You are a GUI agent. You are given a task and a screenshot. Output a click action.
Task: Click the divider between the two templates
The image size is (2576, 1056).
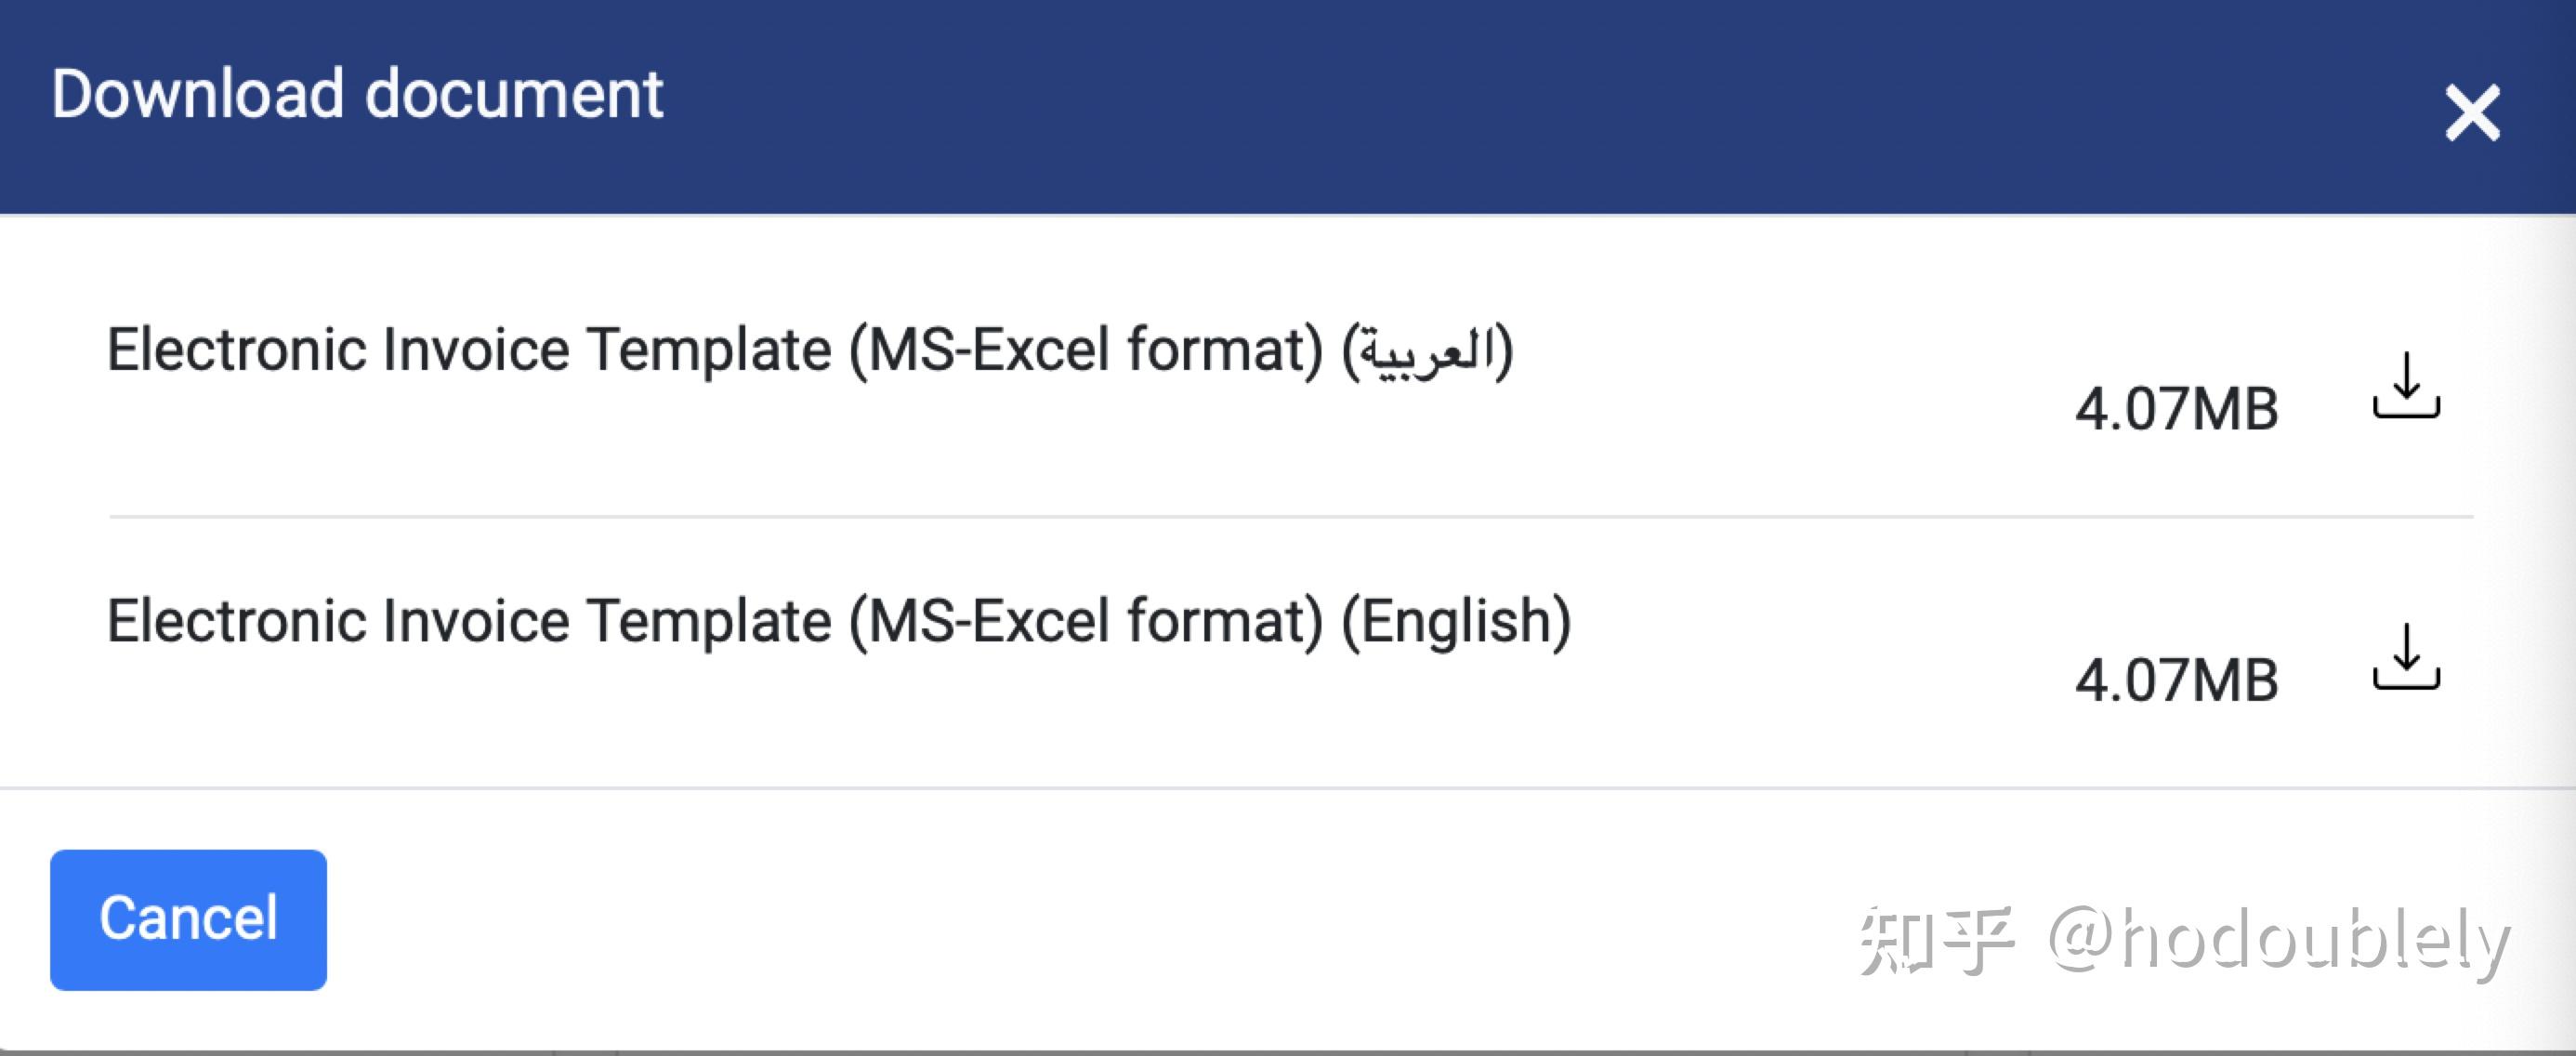pyautogui.click(x=1290, y=517)
